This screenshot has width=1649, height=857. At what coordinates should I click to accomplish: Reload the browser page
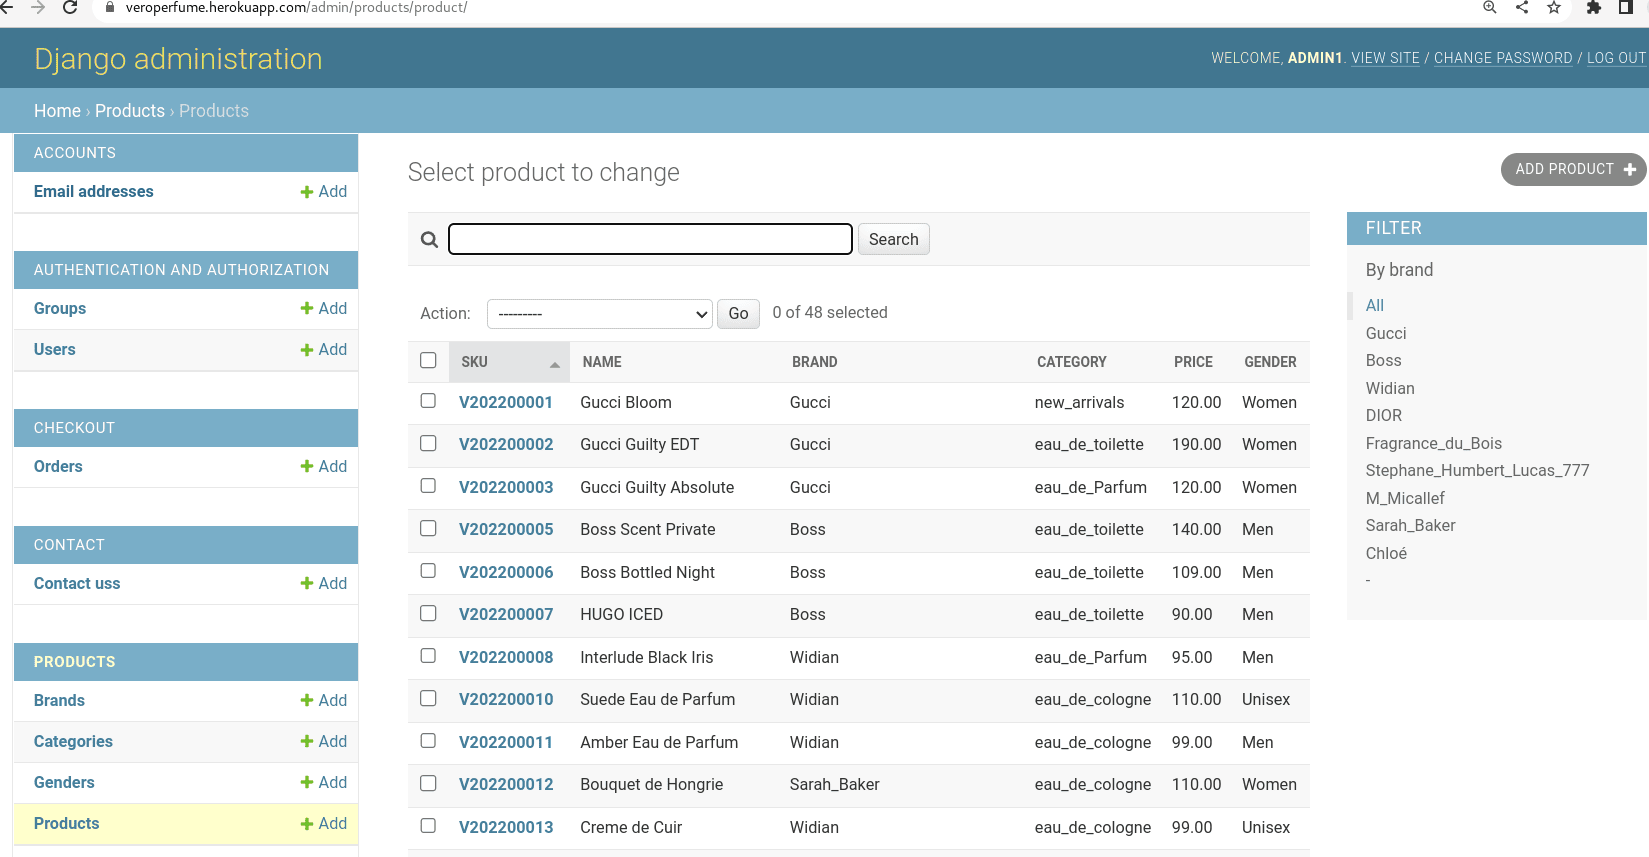coord(70,7)
